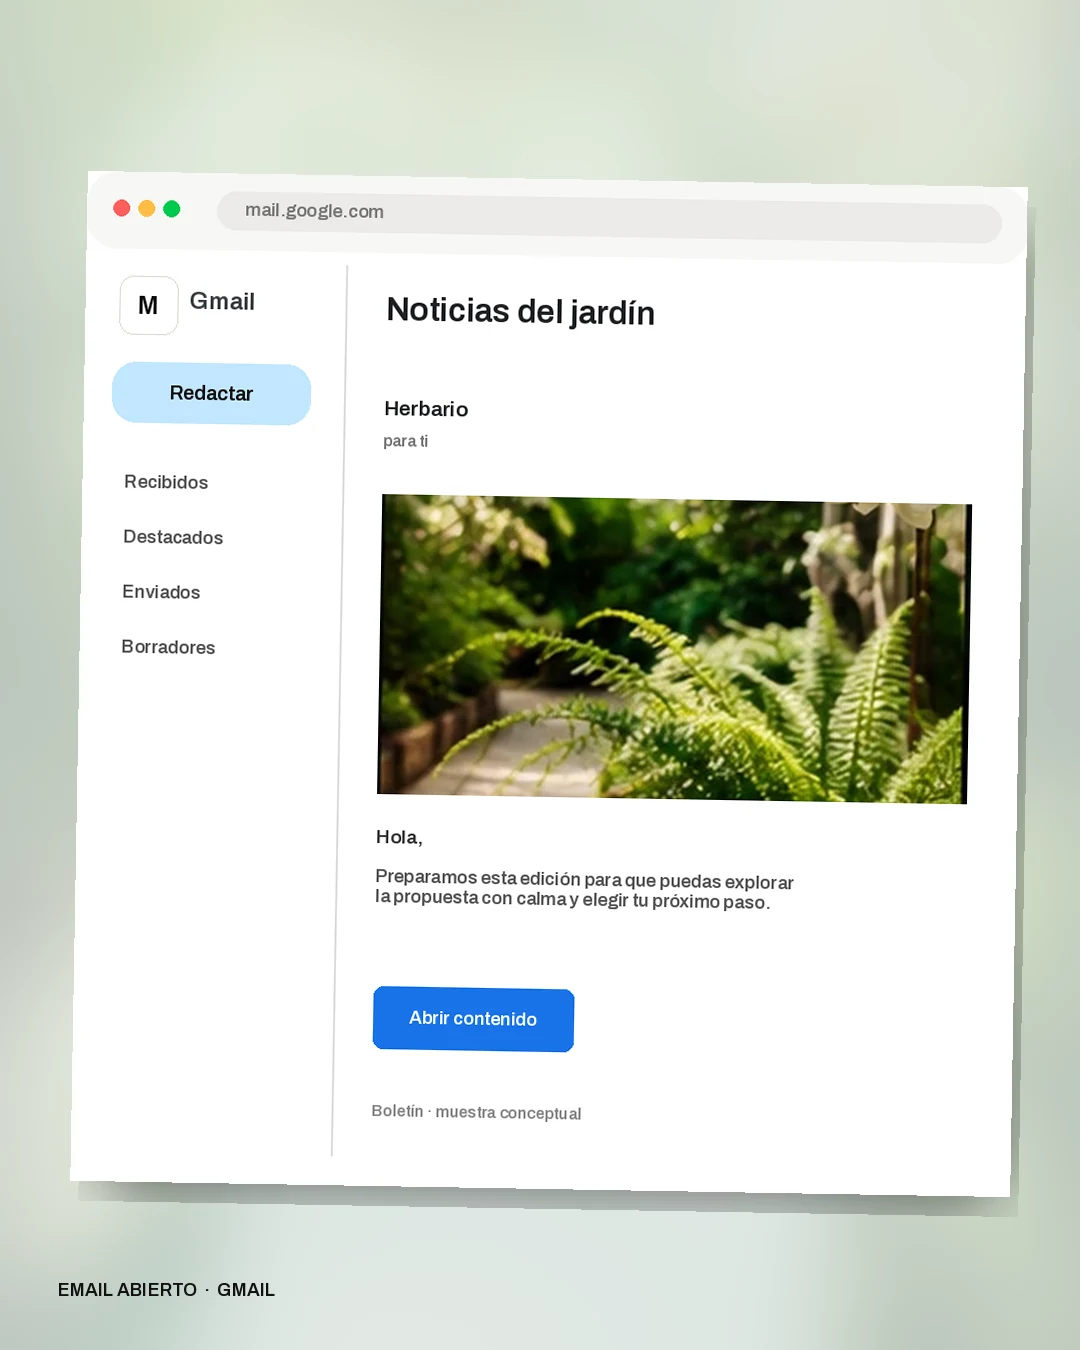This screenshot has height=1350, width=1080.
Task: Open the Enviados folder
Action: [x=161, y=592]
